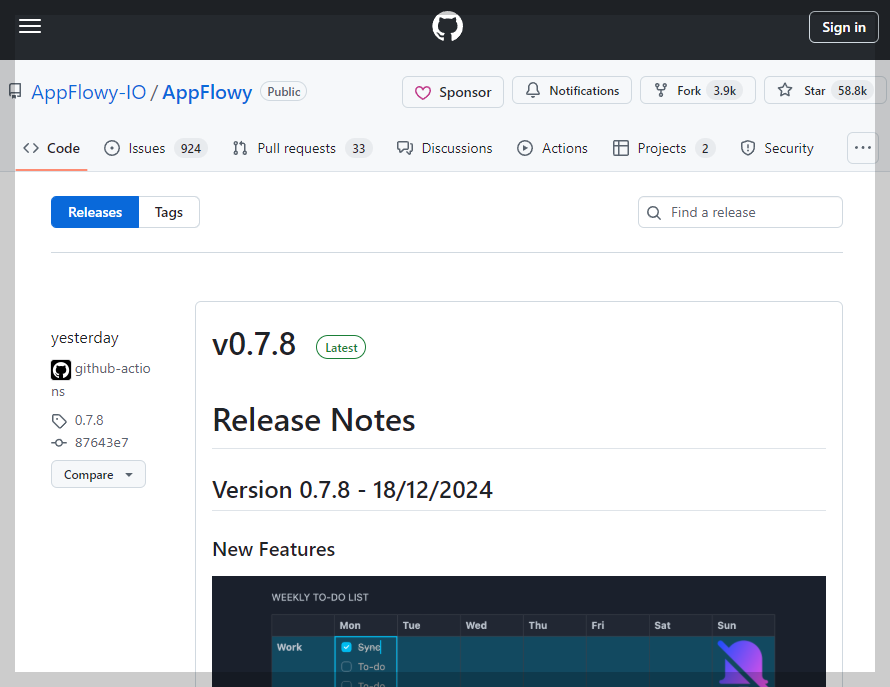Click the star count 58.8k
Screen dimensions: 890x687
[x=852, y=91]
